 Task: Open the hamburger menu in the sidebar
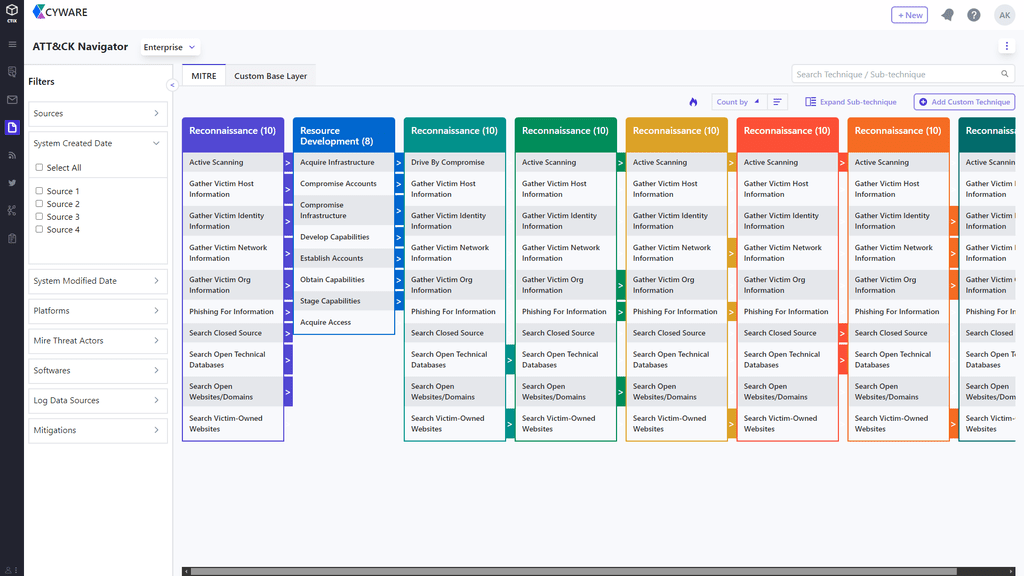[x=12, y=44]
